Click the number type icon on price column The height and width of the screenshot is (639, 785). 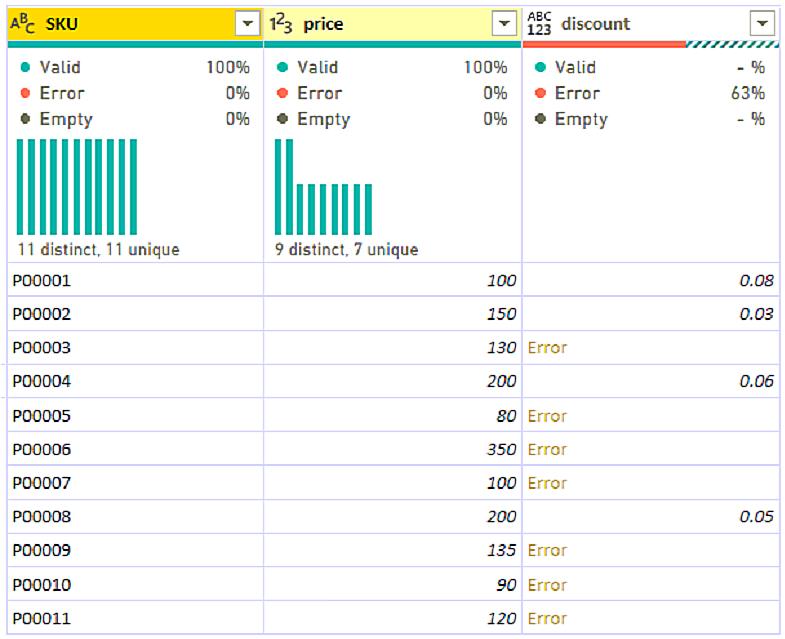click(284, 24)
